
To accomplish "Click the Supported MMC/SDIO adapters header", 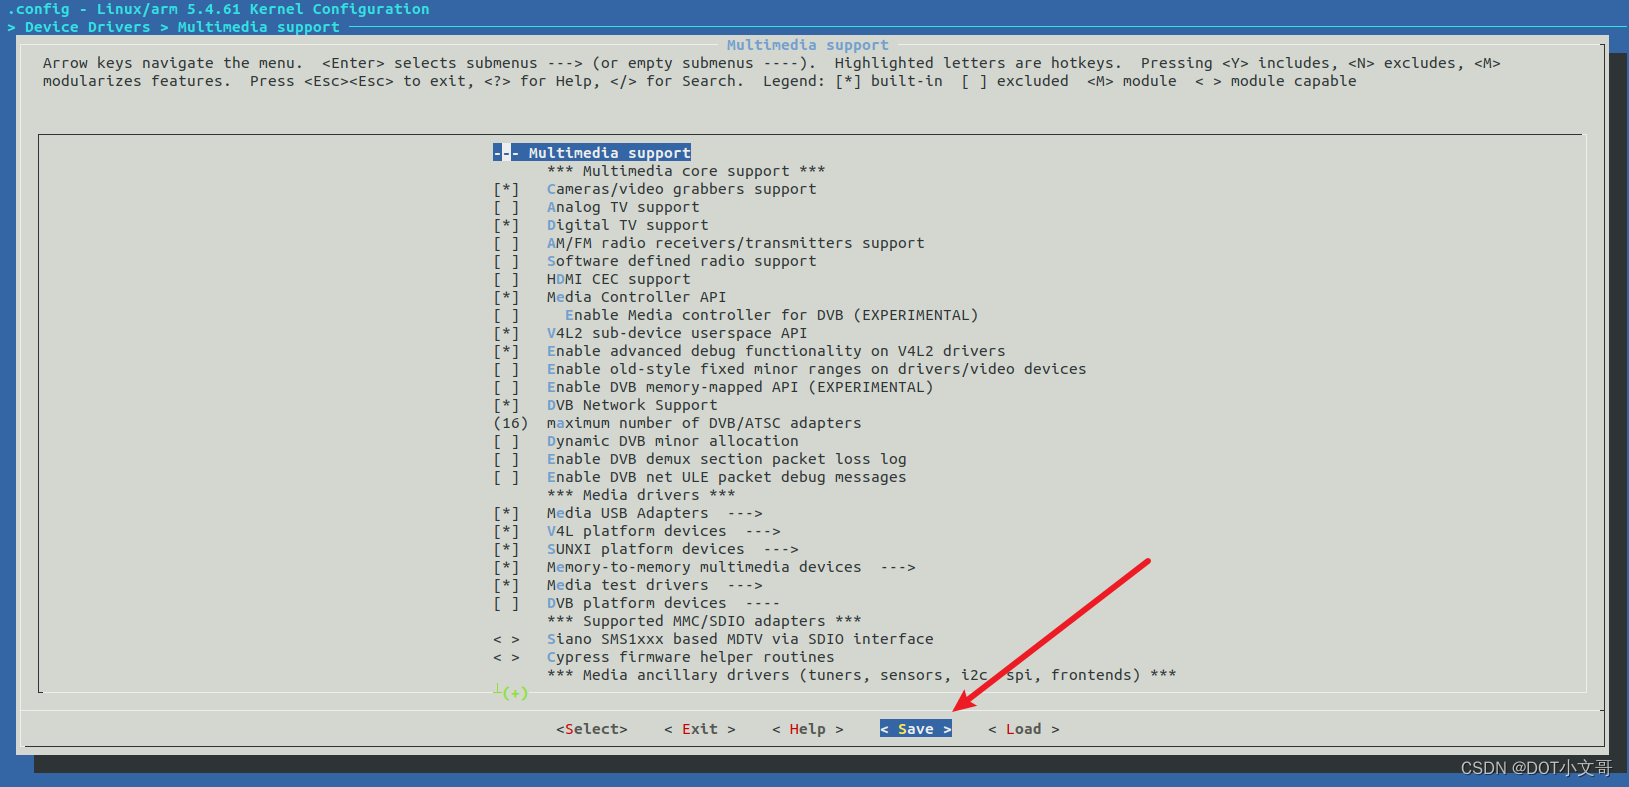I will [704, 621].
